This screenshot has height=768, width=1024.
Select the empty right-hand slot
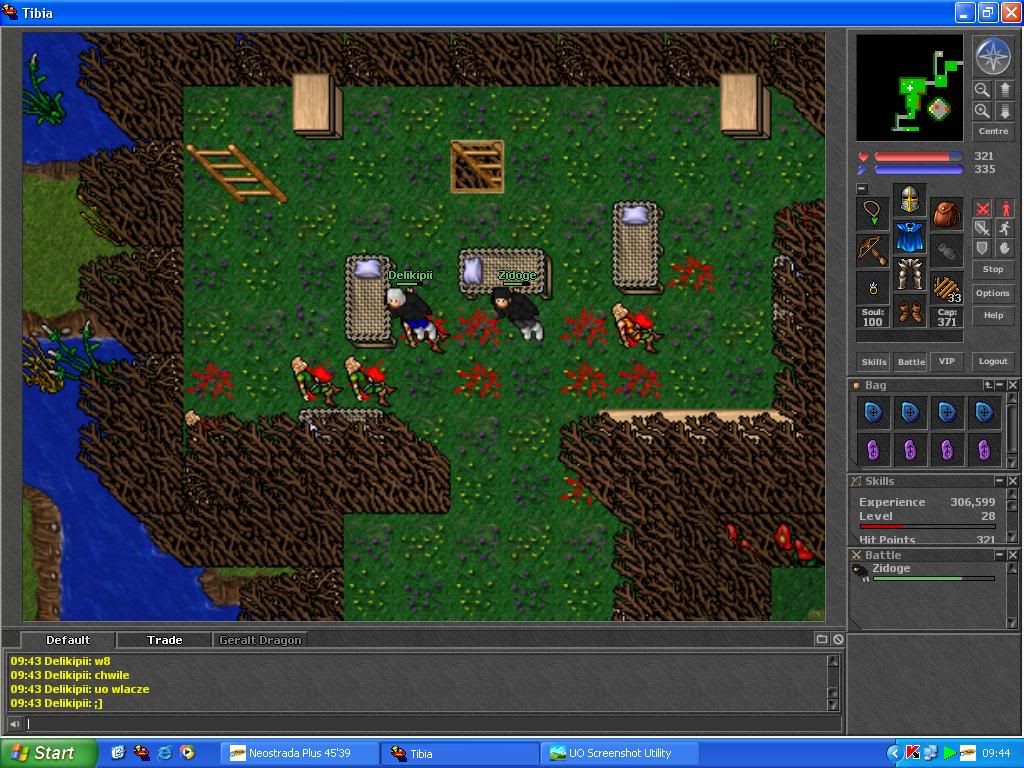tap(946, 251)
